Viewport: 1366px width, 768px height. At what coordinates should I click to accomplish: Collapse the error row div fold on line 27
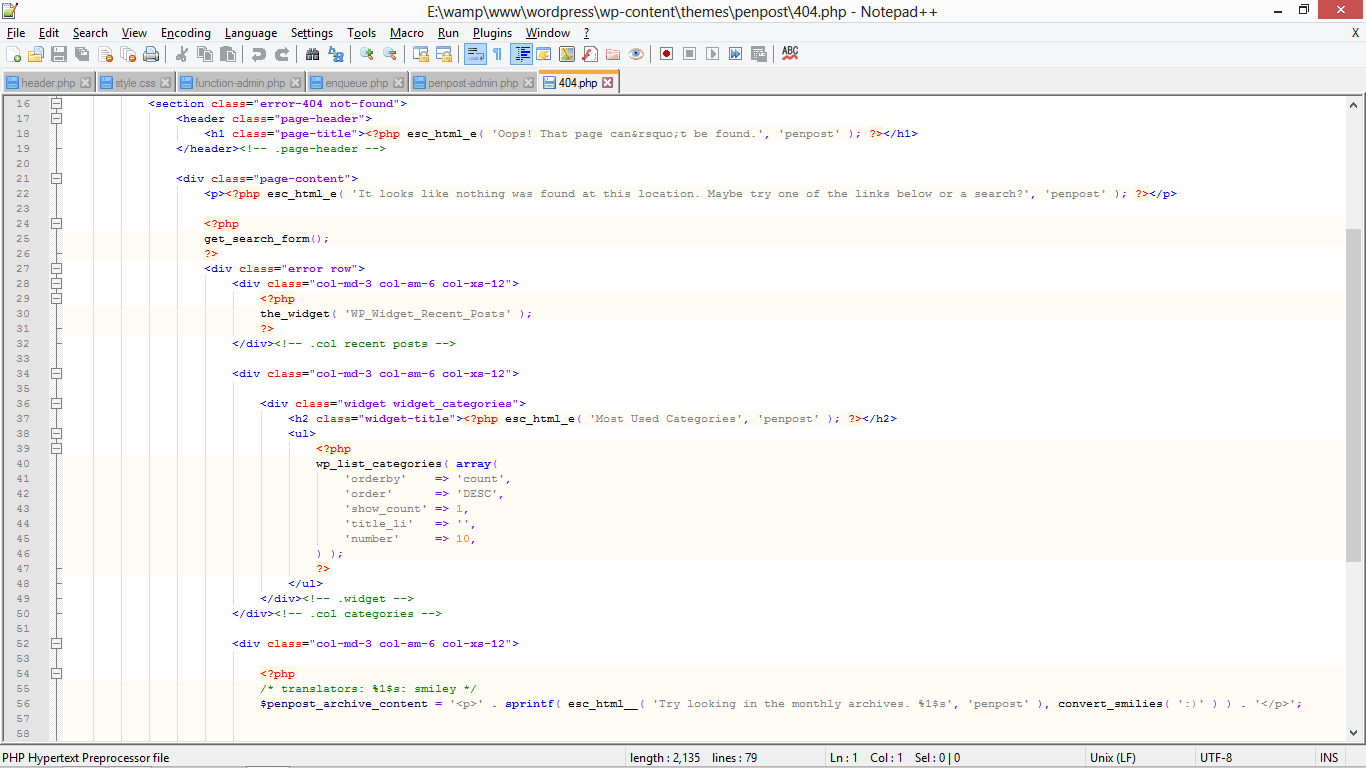coord(57,269)
